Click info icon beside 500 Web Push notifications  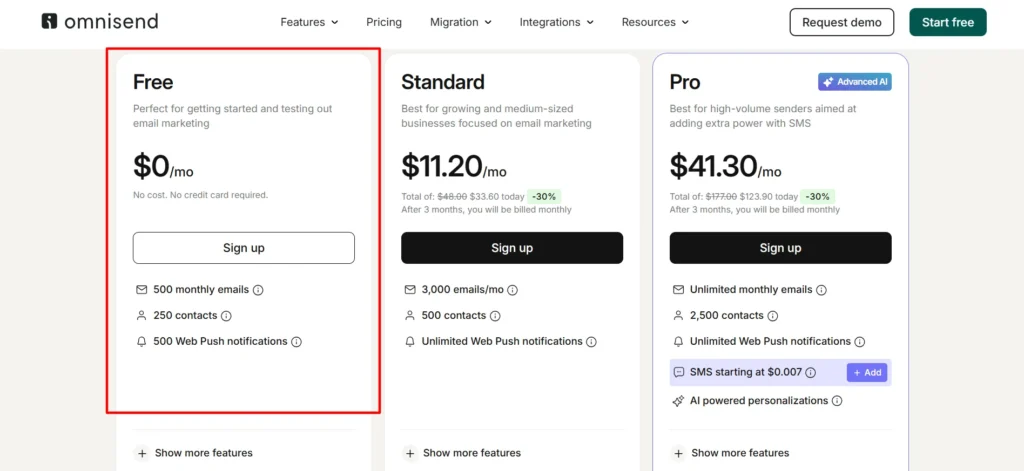pyautogui.click(x=296, y=342)
